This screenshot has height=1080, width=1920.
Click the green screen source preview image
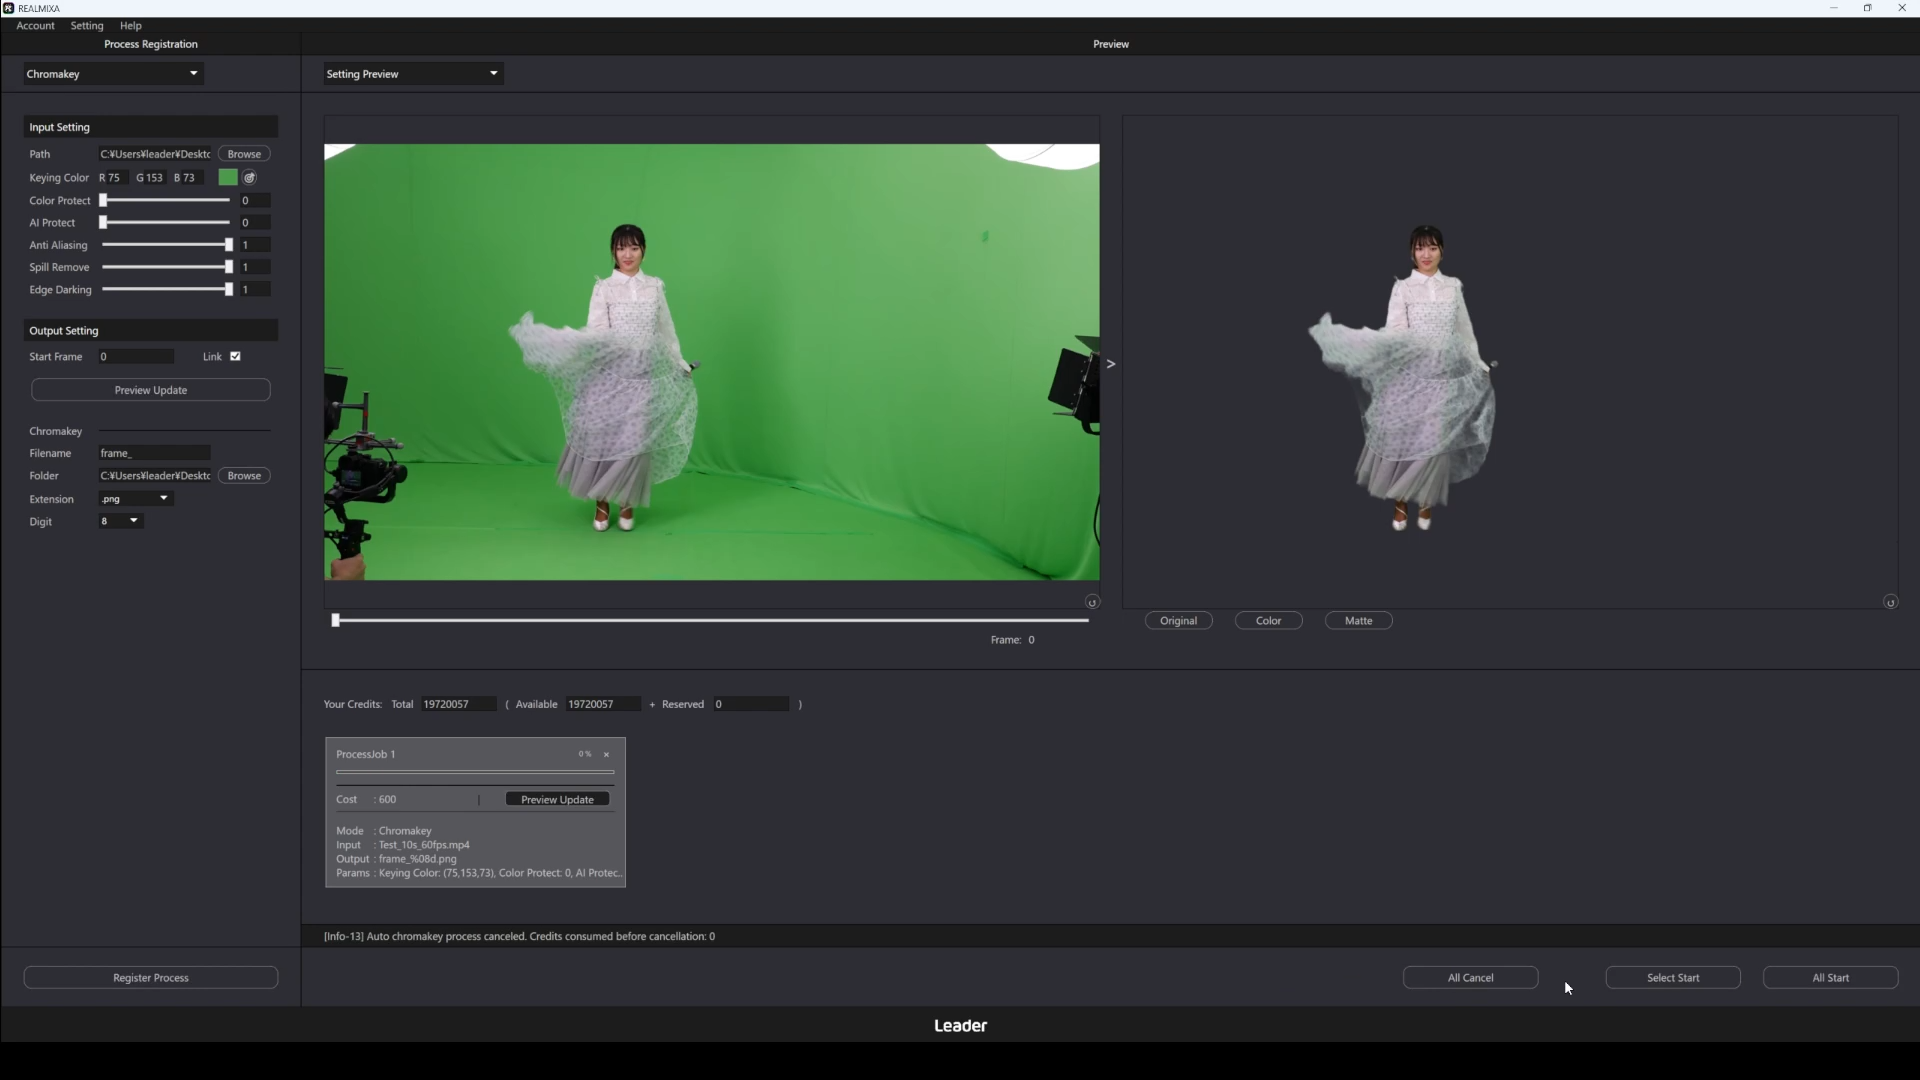click(x=711, y=362)
